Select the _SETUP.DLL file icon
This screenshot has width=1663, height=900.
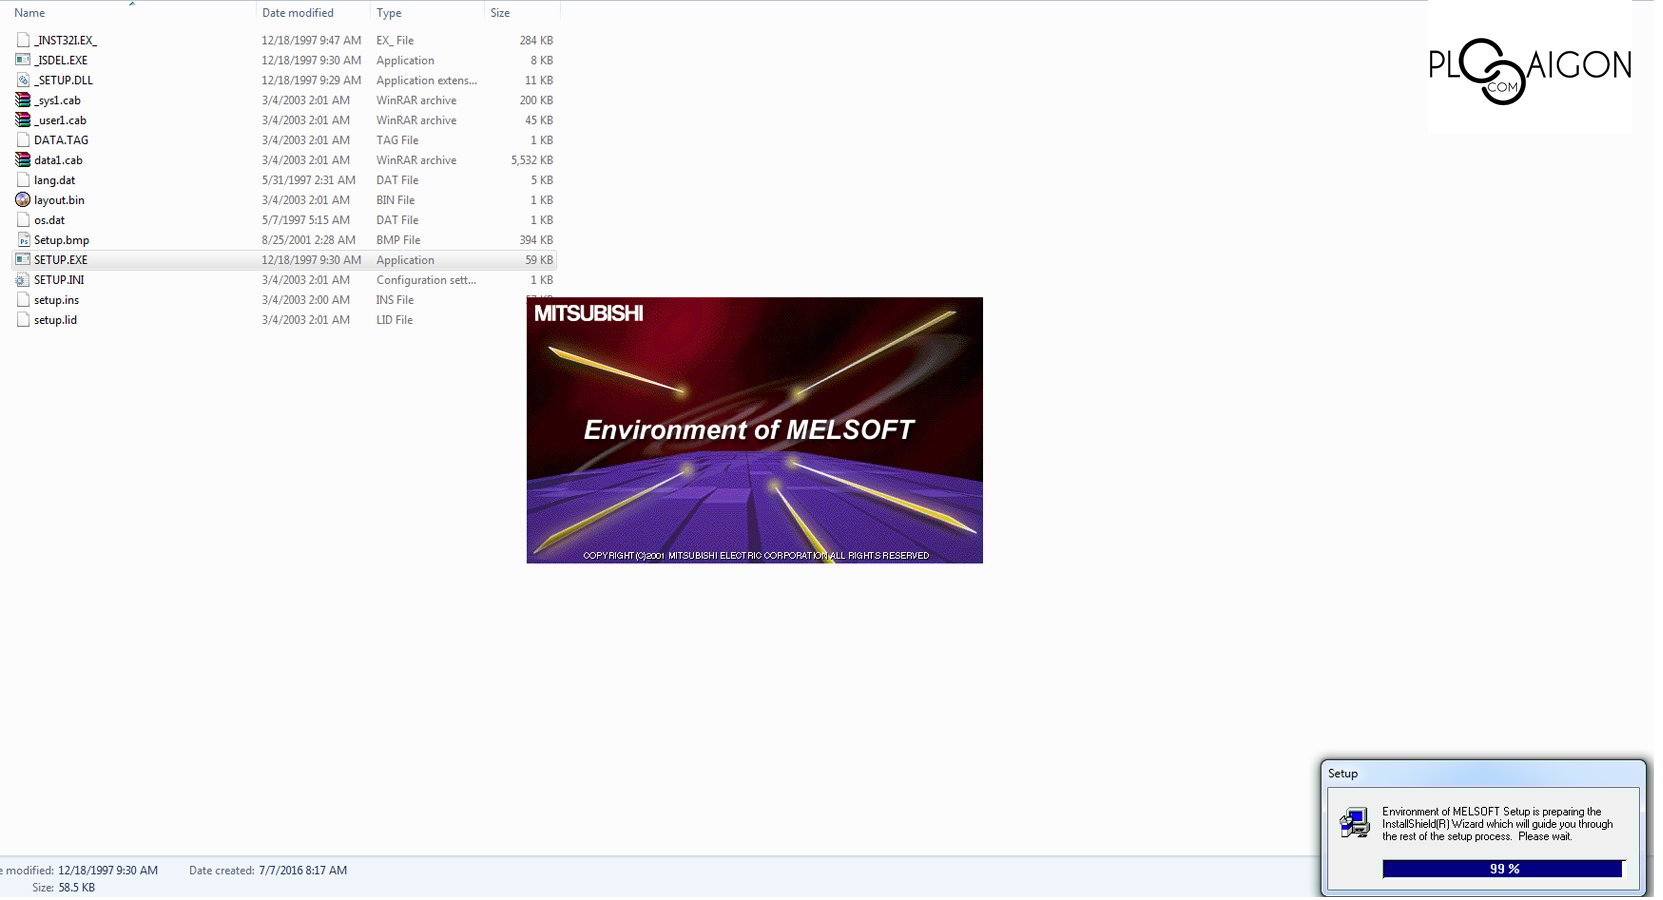pos(23,80)
